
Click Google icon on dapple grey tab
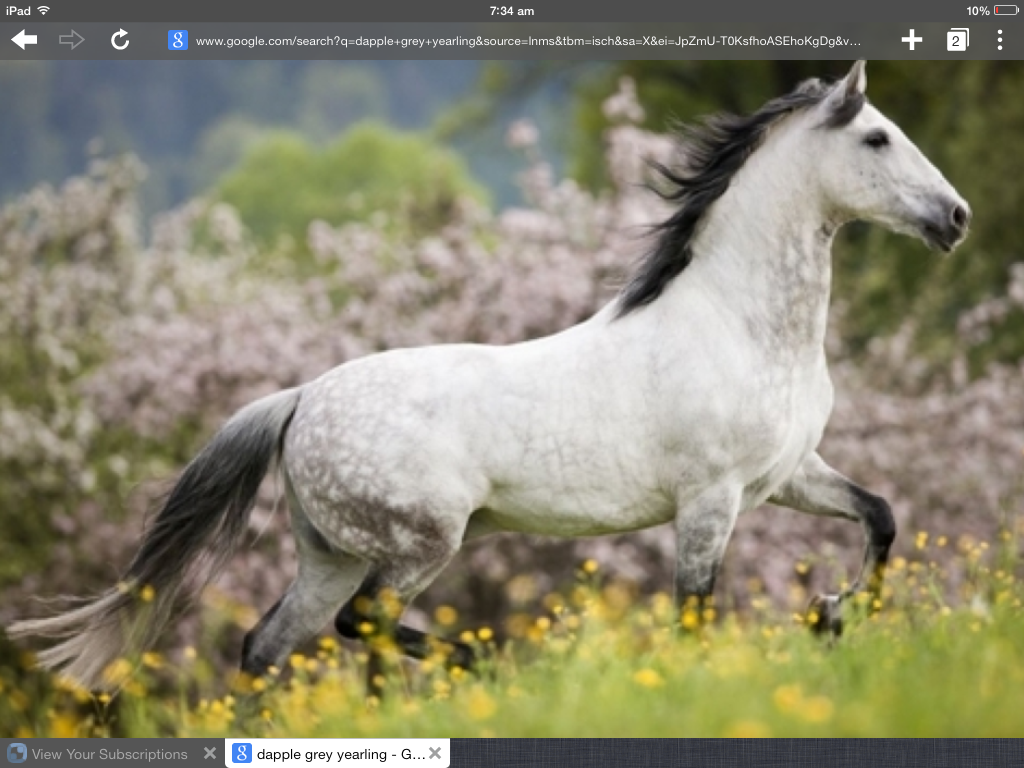(x=242, y=754)
